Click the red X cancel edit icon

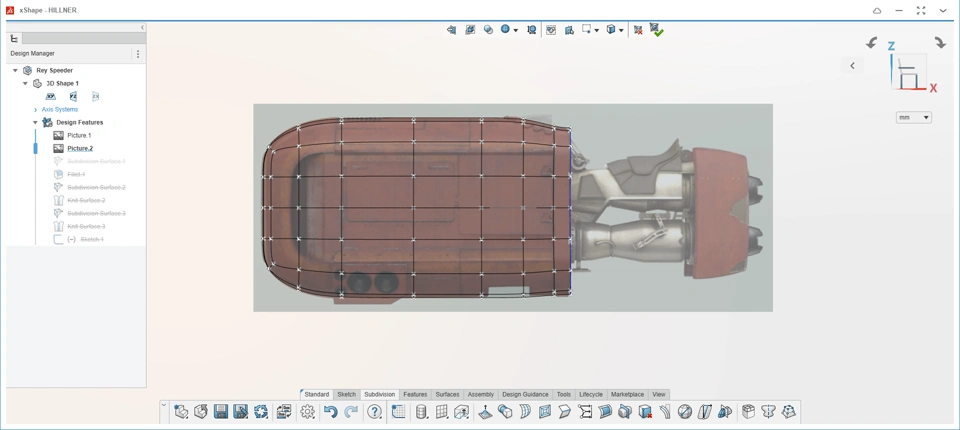pos(638,30)
